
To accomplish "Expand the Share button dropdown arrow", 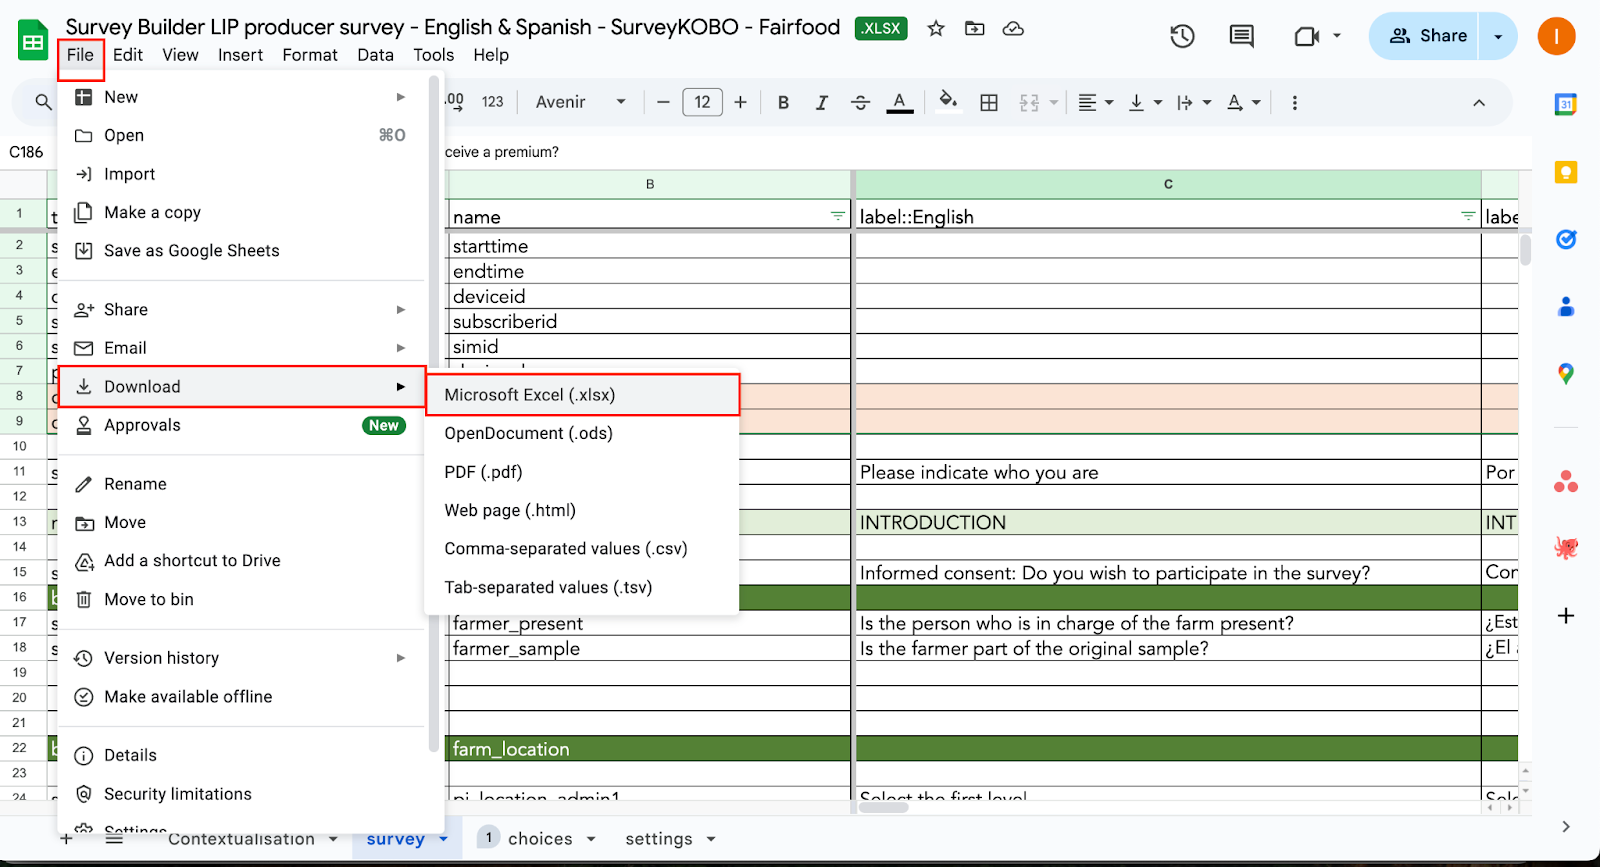I will pyautogui.click(x=1498, y=36).
